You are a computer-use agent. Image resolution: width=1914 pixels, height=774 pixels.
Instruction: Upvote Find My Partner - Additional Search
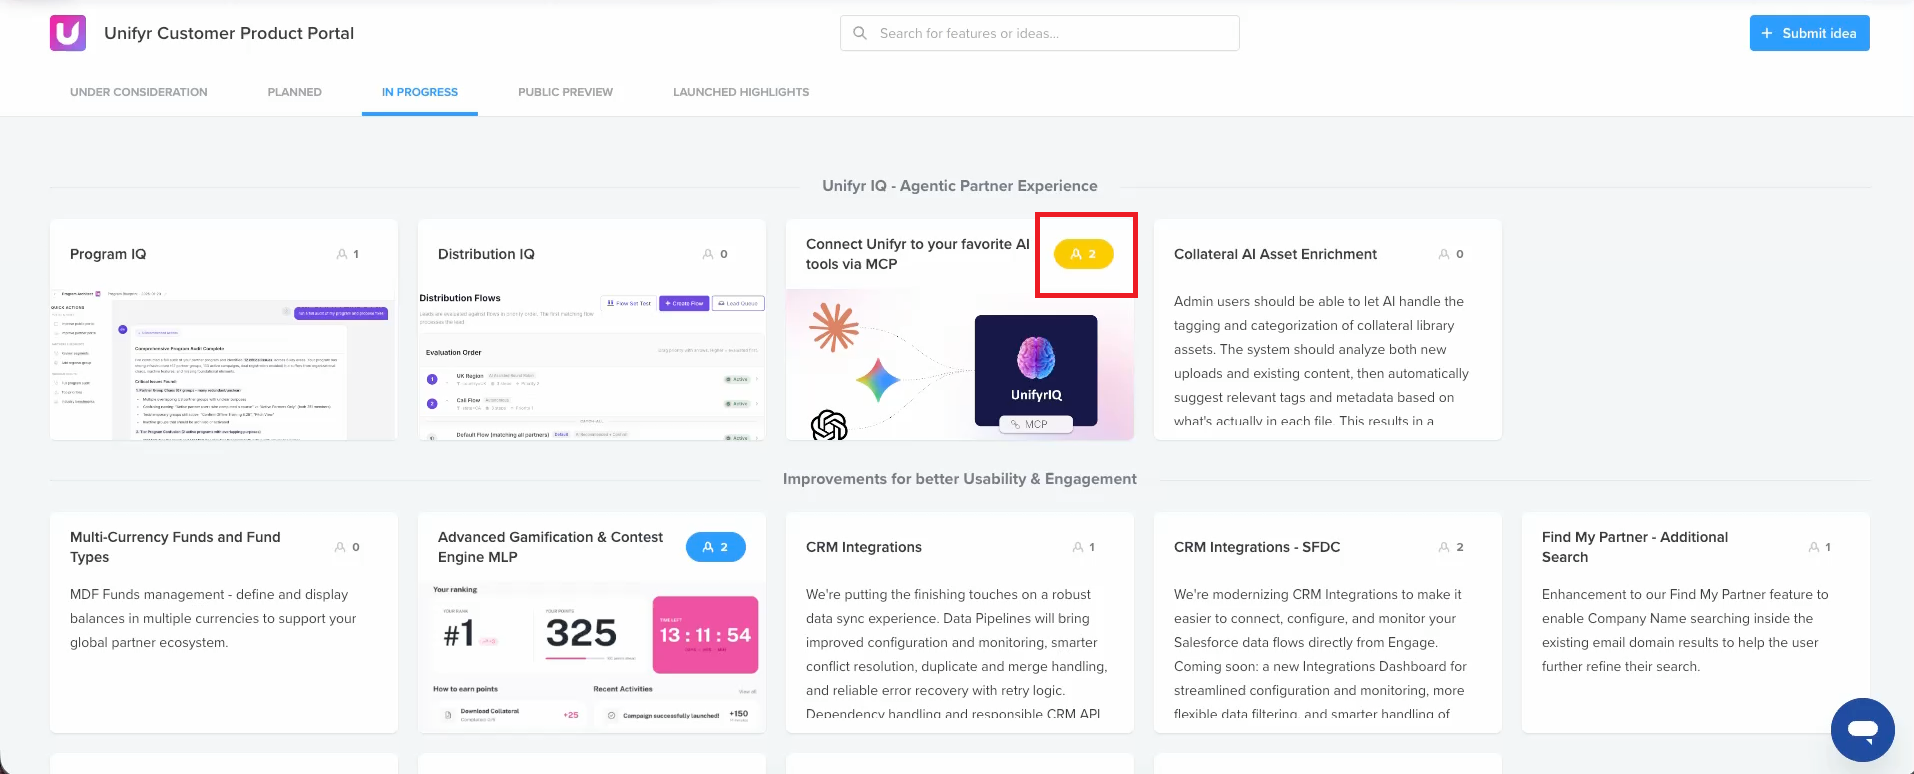click(x=1820, y=547)
